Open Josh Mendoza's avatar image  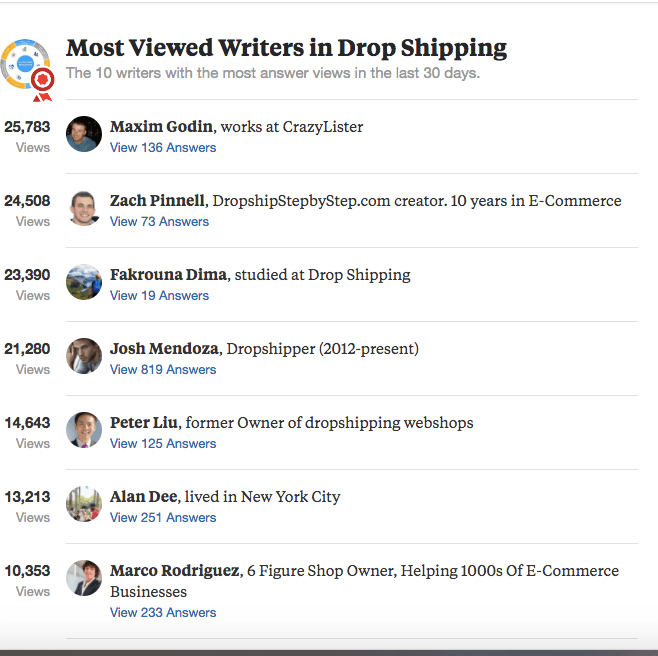(x=84, y=356)
